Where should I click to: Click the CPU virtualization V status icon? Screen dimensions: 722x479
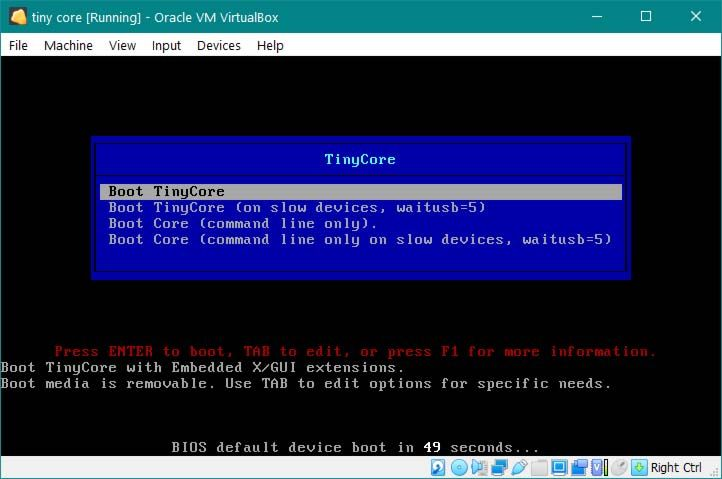598,467
